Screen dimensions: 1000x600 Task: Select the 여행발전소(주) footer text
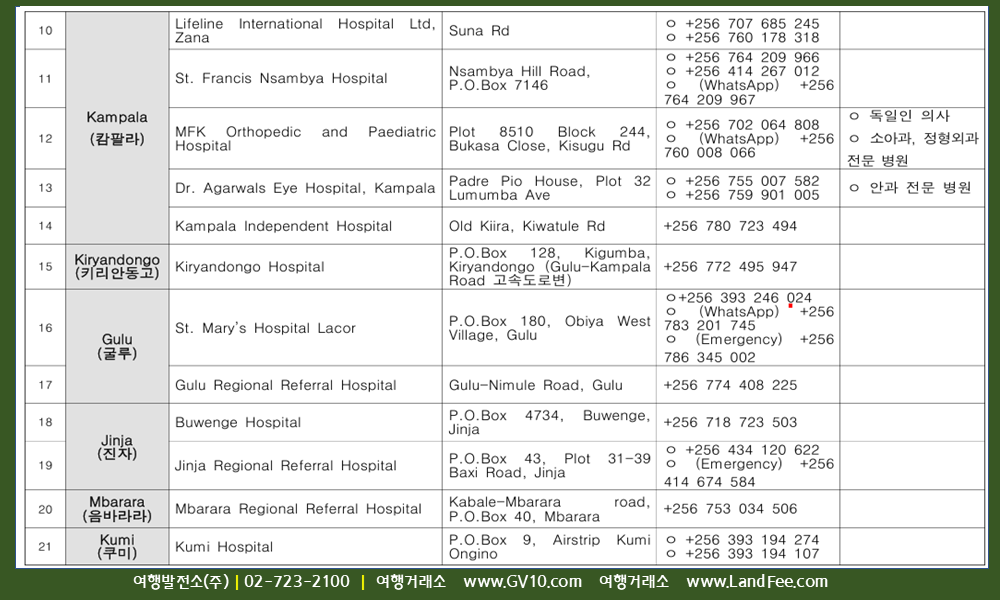180,582
